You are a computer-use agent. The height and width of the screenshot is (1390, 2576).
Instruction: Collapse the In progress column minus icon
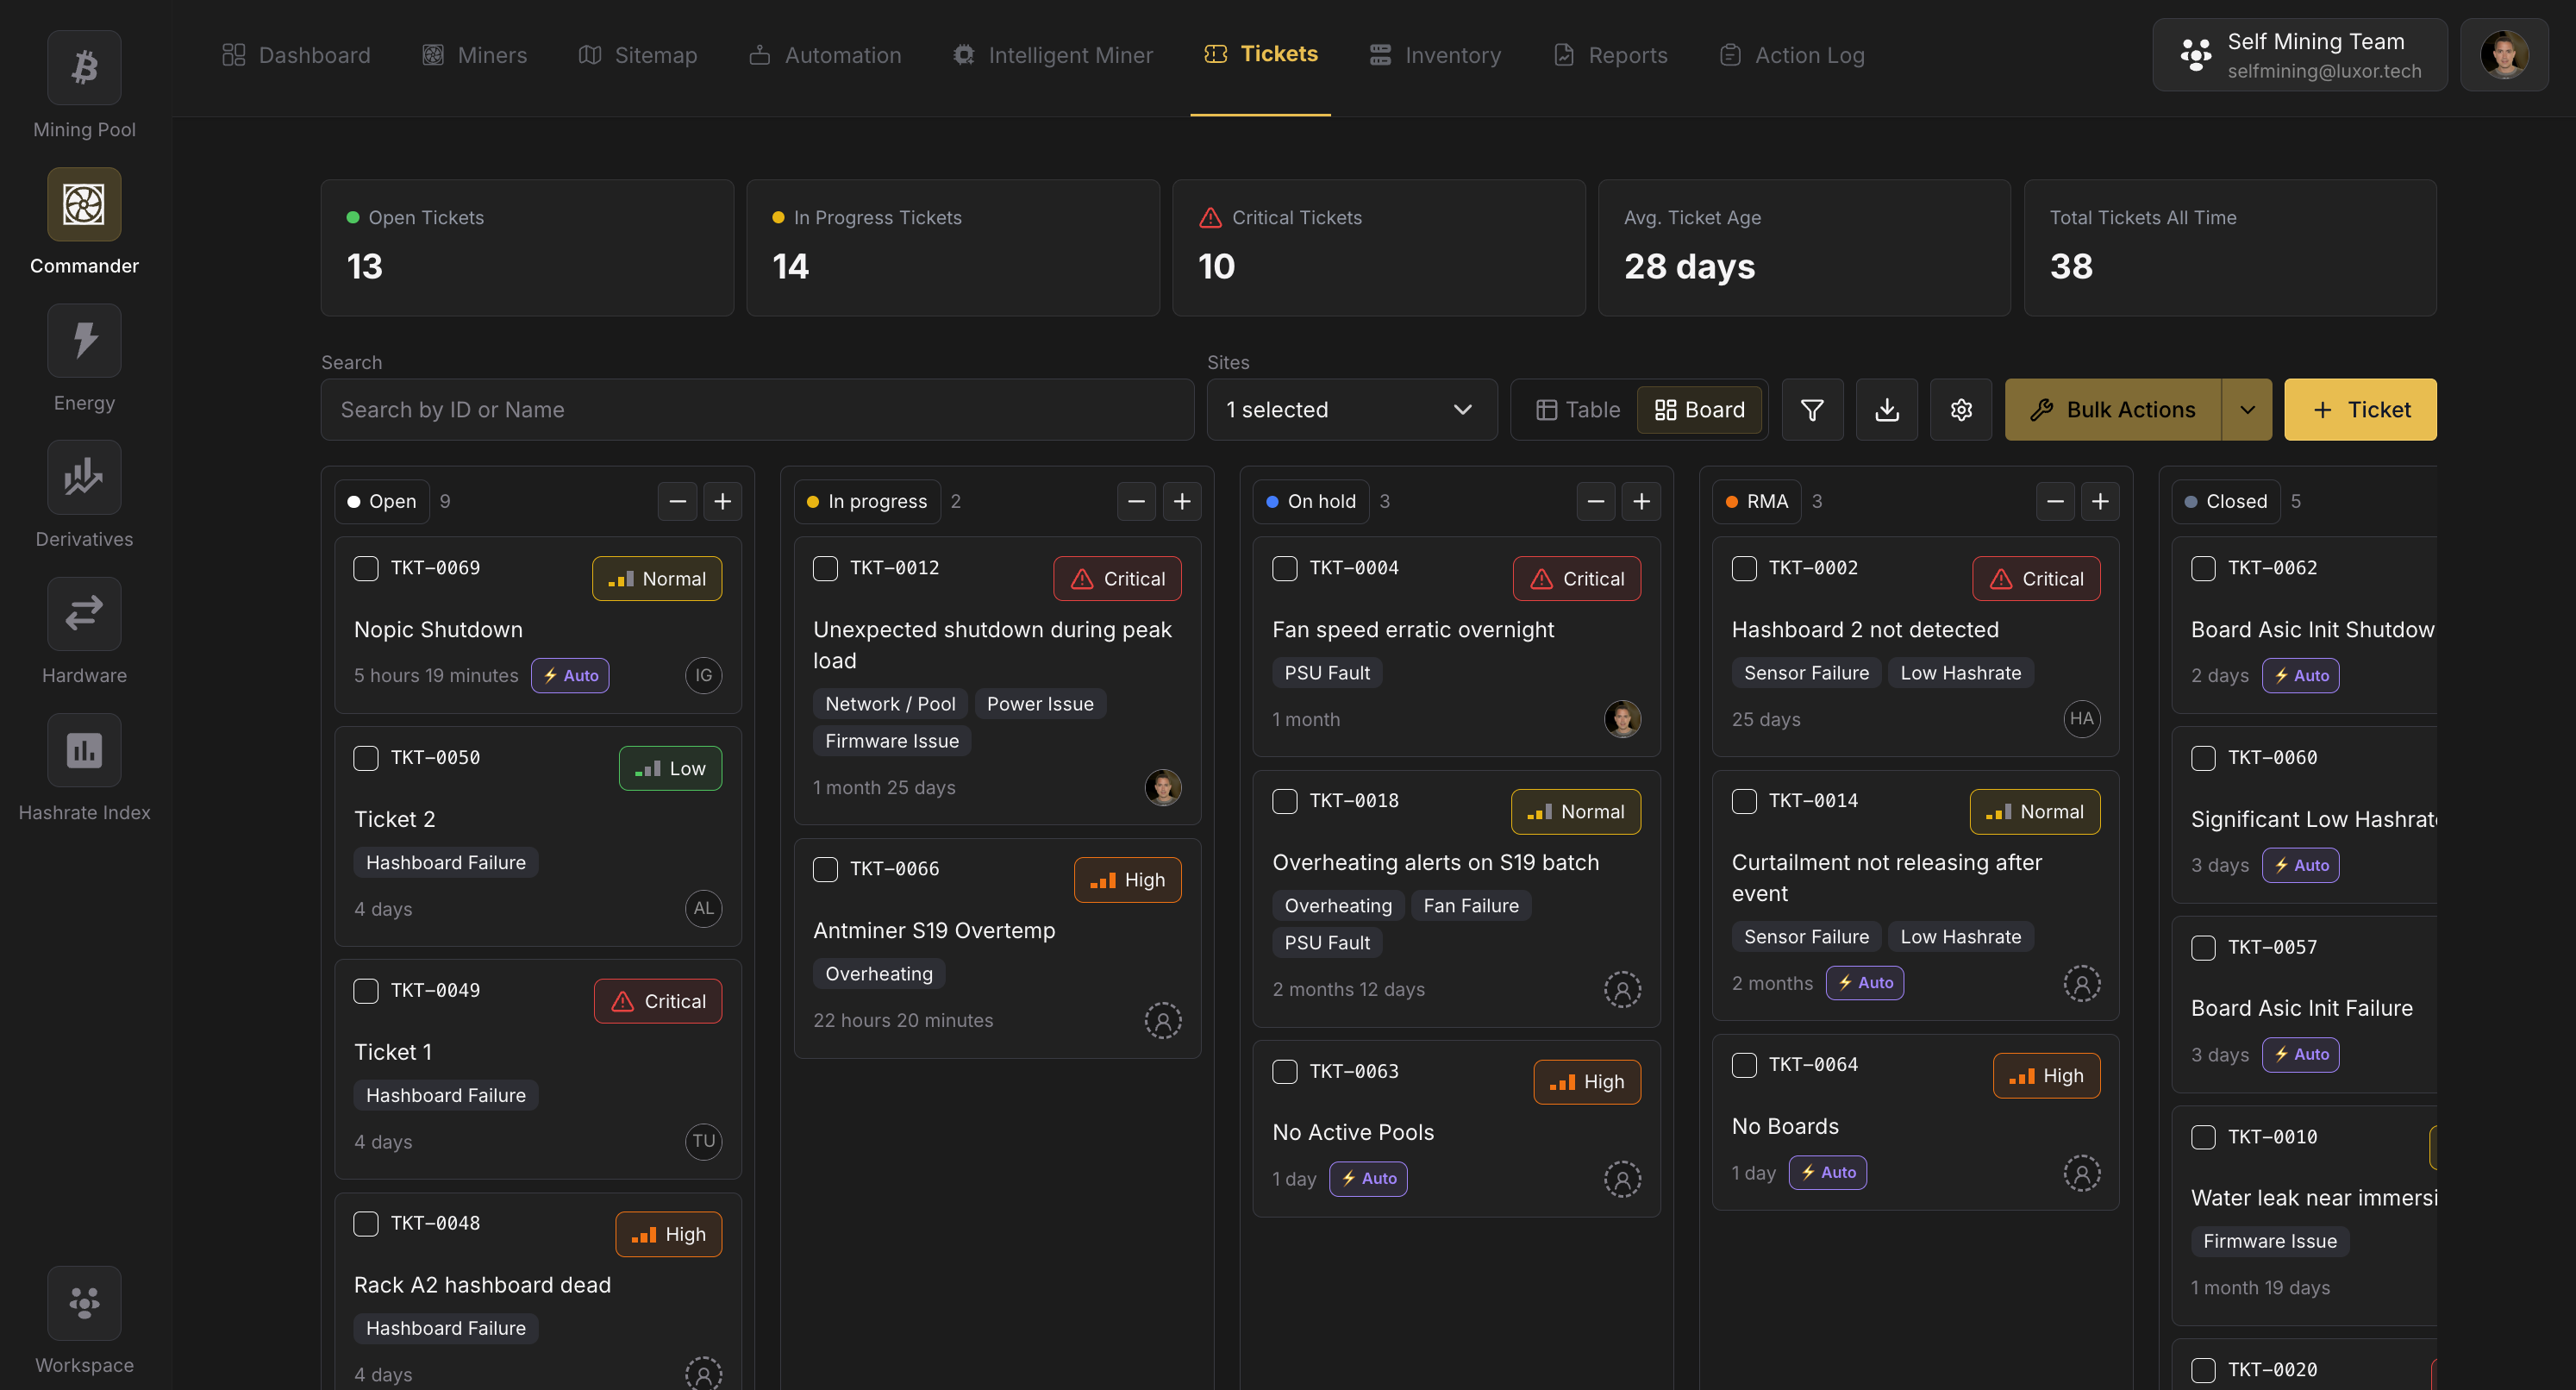tap(1136, 501)
